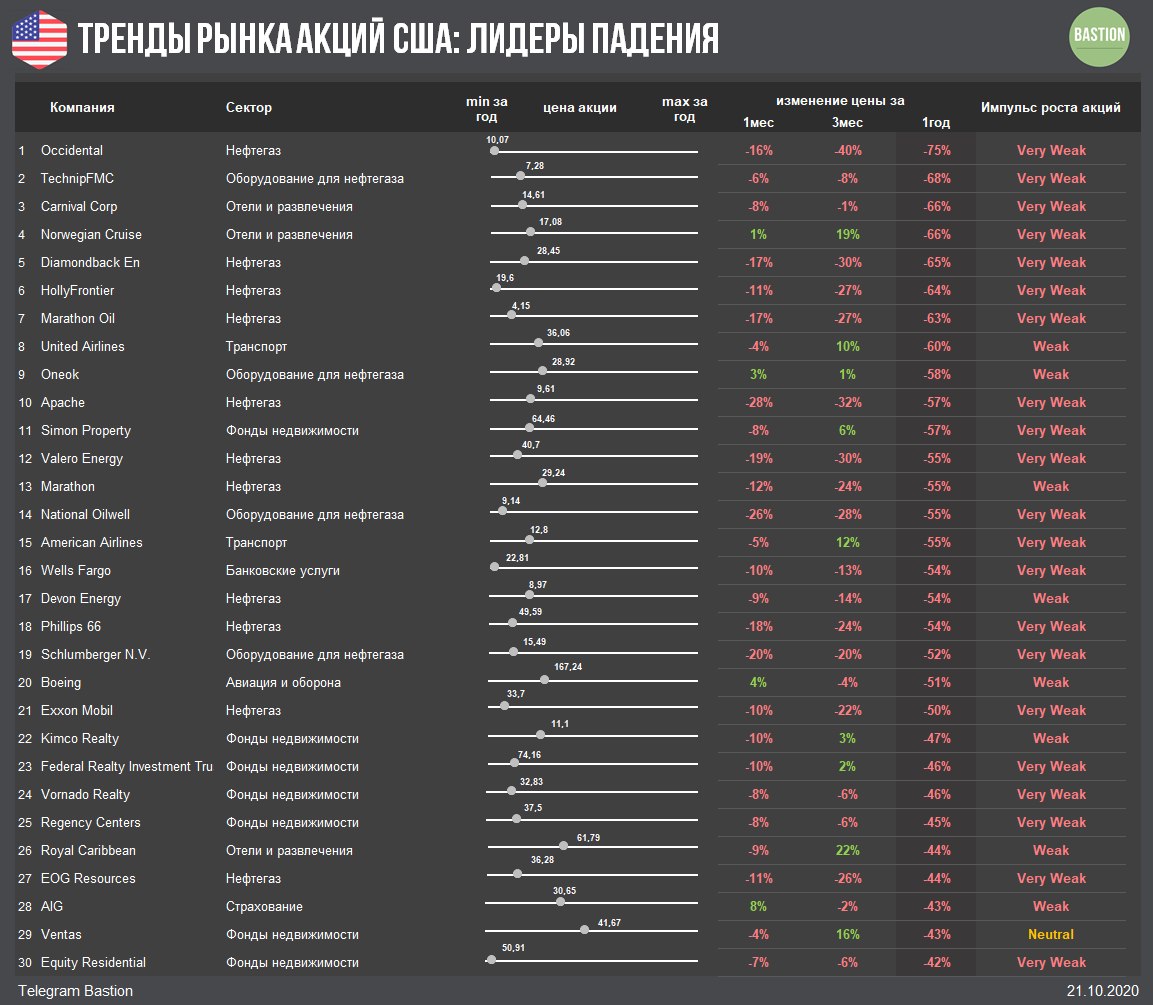Click Weak rating in United Airlines row
Viewport: 1153px width, 1005px height.
[x=1051, y=346]
